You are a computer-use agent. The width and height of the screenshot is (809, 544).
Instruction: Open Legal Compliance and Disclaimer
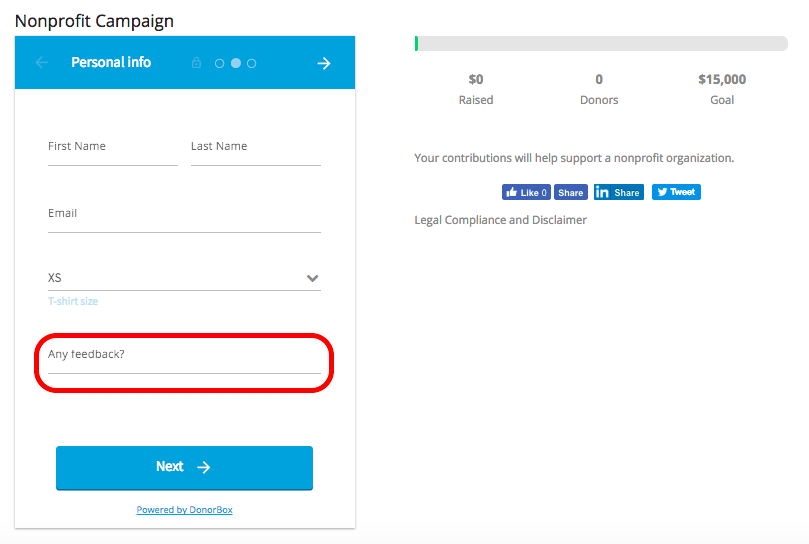coord(500,220)
